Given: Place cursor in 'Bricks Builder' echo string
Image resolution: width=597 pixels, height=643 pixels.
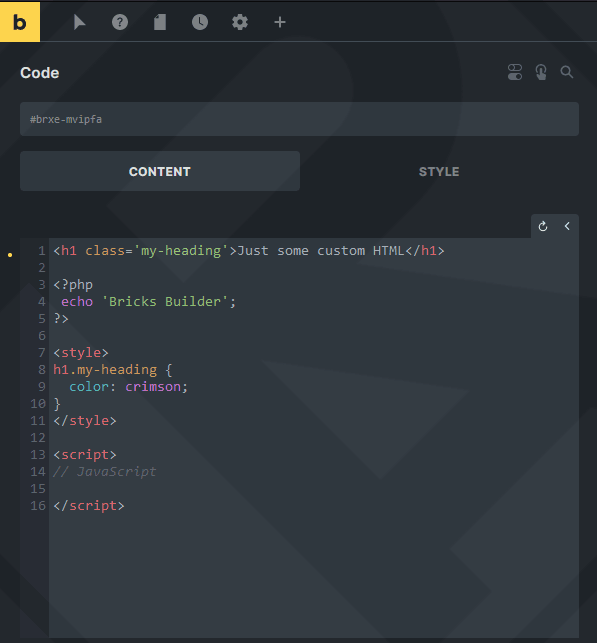Looking at the screenshot, I should click(x=165, y=302).
